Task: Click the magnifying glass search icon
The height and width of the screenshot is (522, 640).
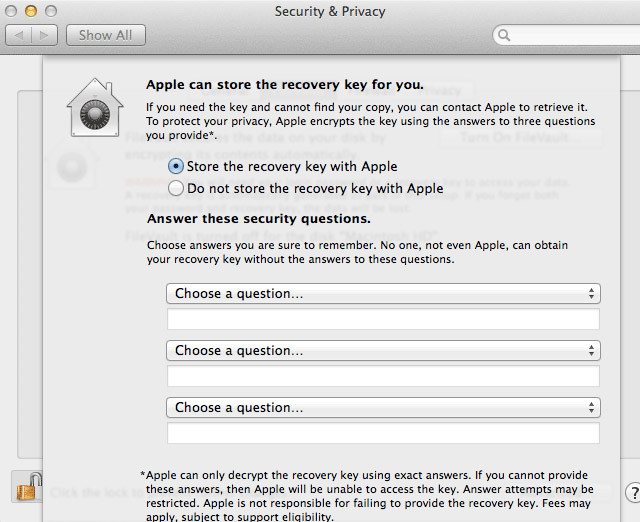Action: [504, 36]
